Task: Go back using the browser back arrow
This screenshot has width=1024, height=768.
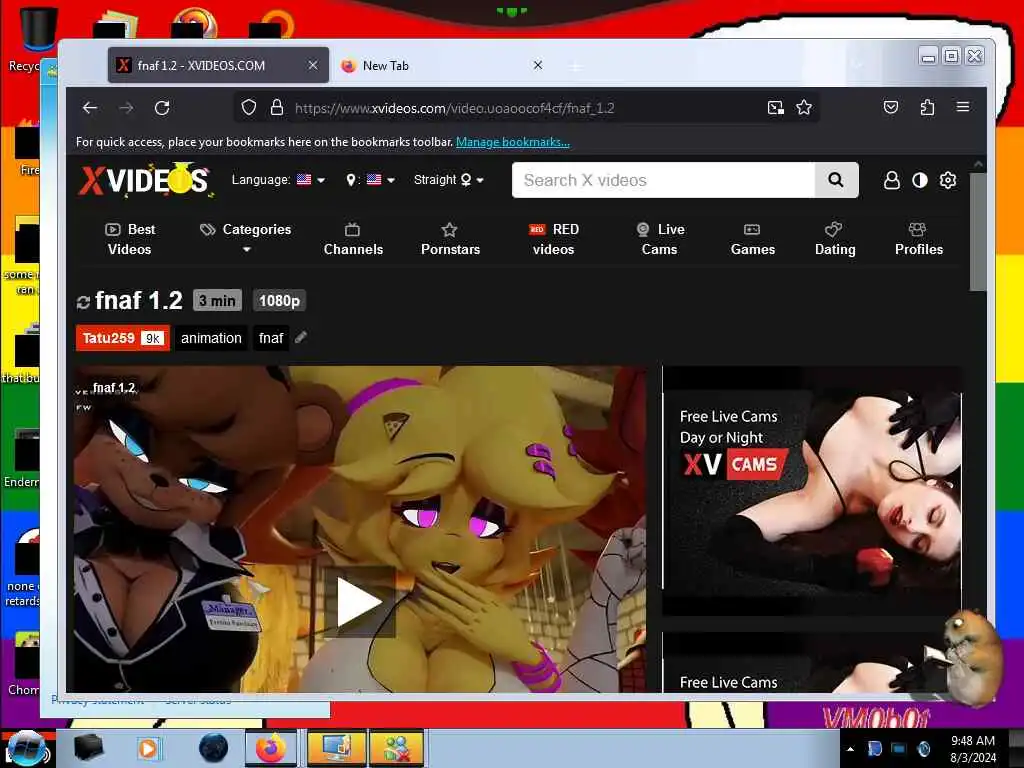Action: tap(90, 108)
